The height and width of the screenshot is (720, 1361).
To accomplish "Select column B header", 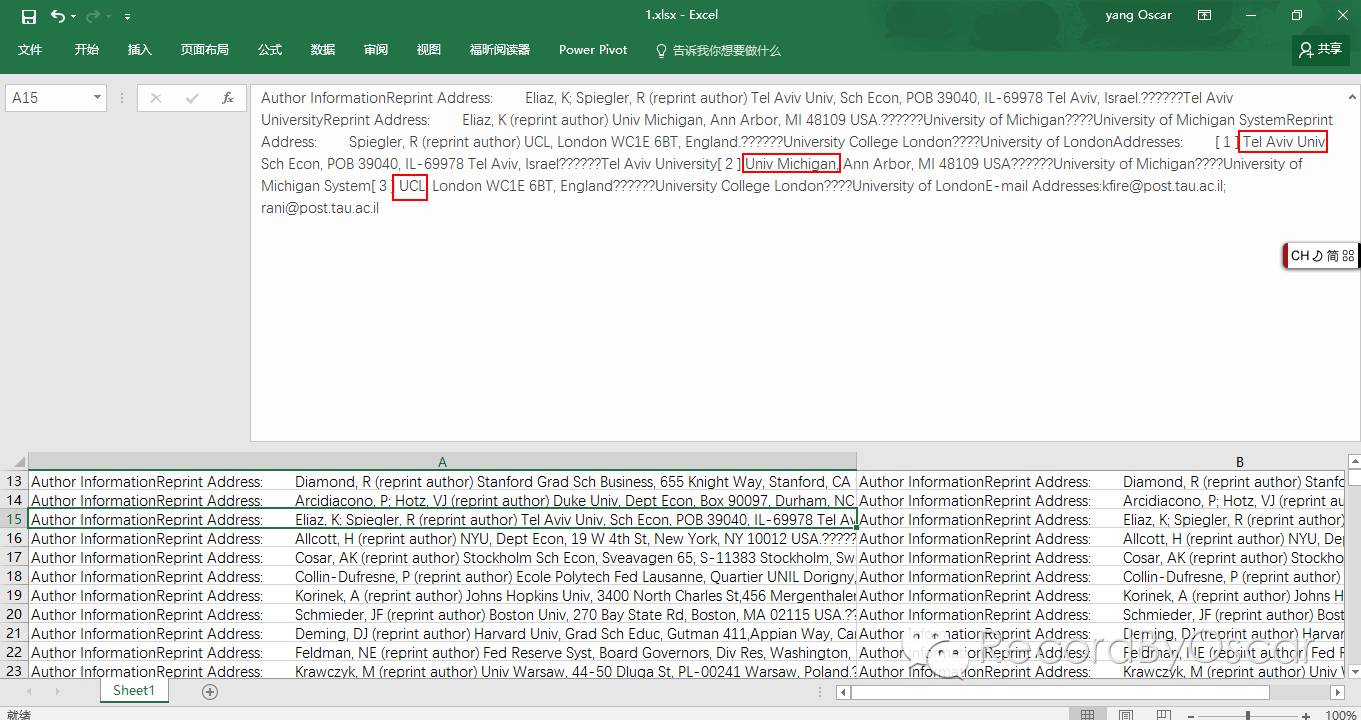I will tap(1240, 462).
